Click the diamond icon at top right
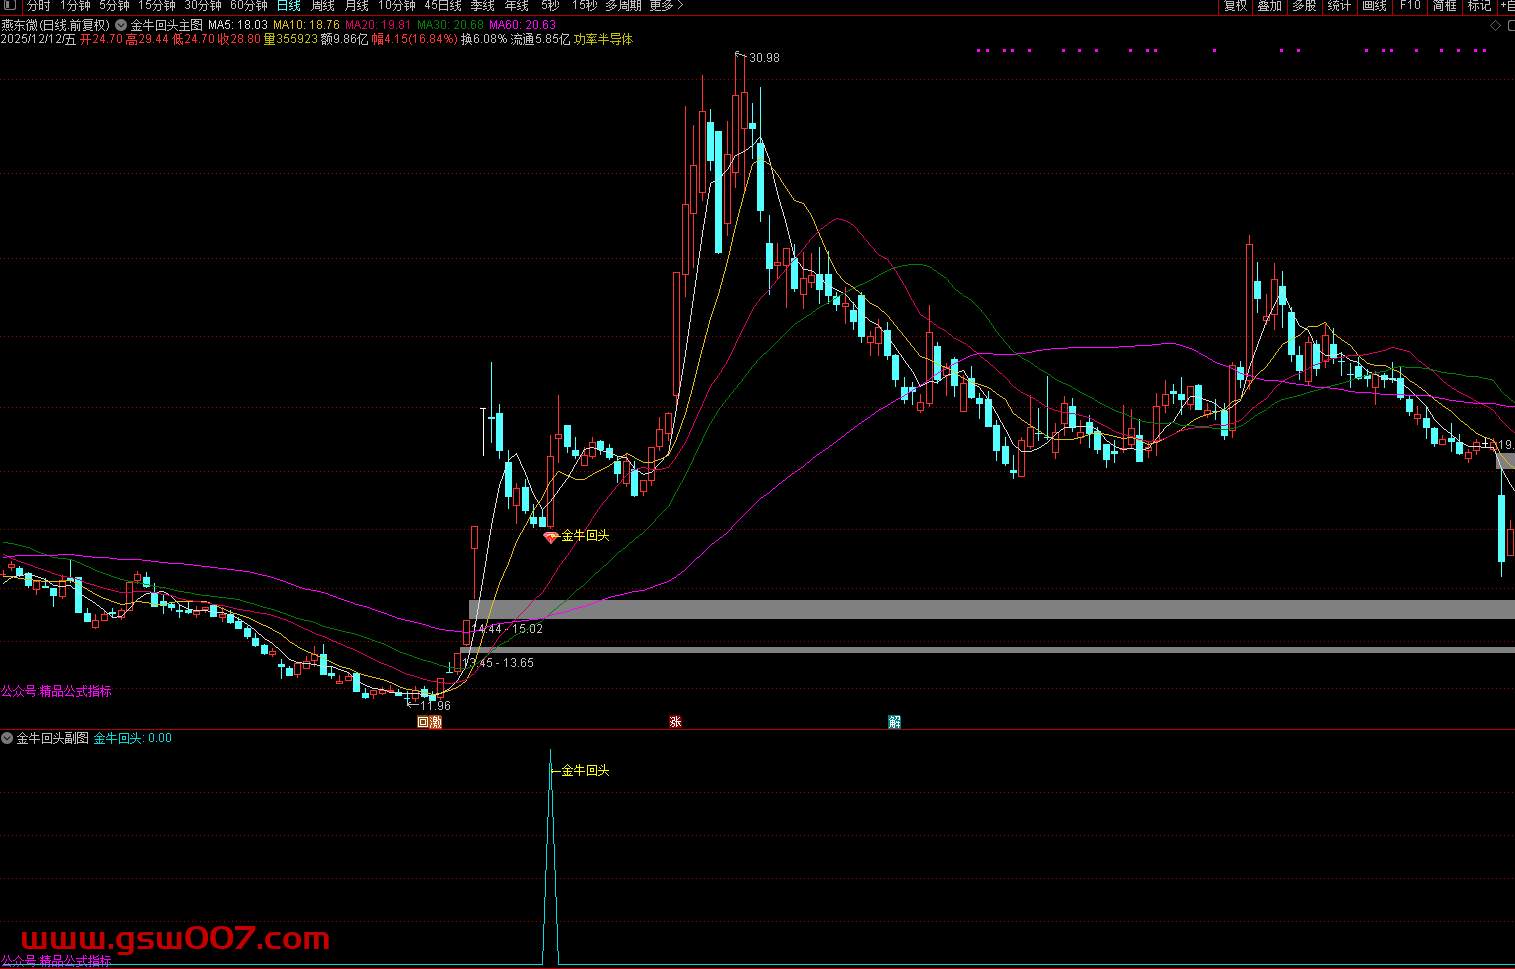 (x=1497, y=25)
